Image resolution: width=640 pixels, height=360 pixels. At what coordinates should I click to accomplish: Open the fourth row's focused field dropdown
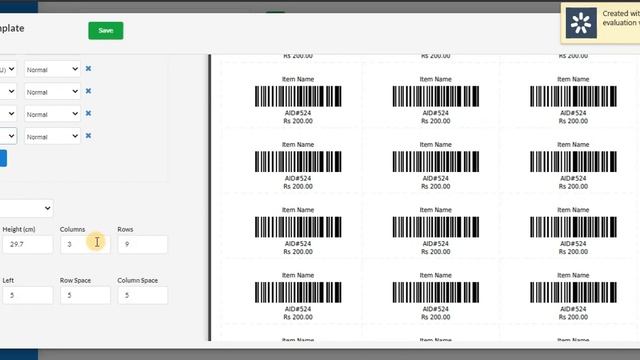[x=8, y=136]
